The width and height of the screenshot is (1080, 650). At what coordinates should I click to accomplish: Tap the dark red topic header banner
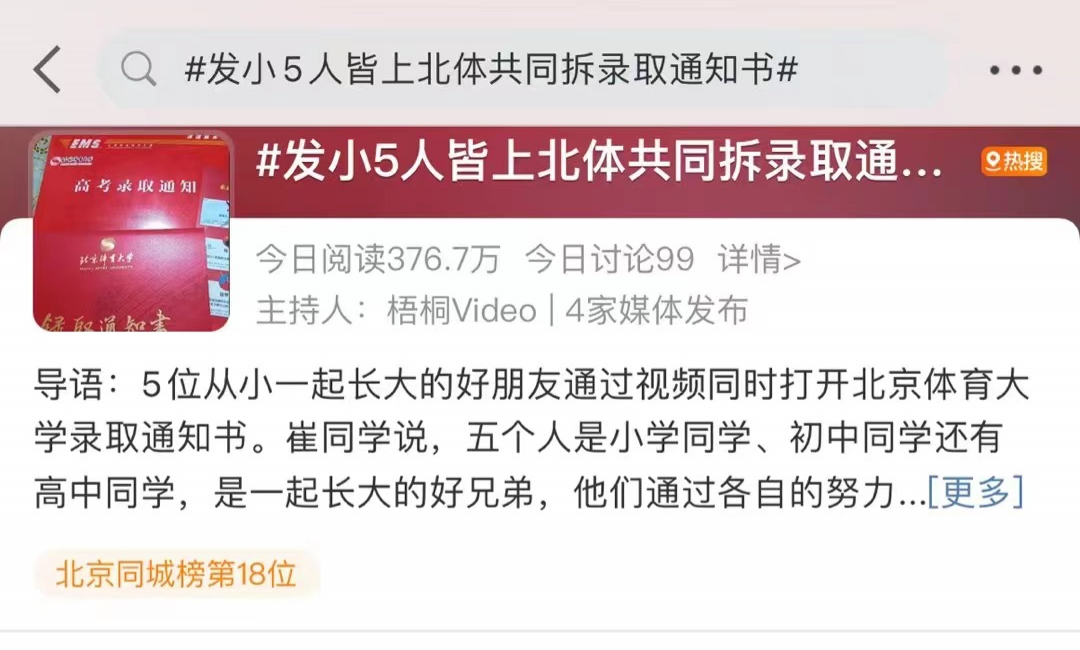540,174
